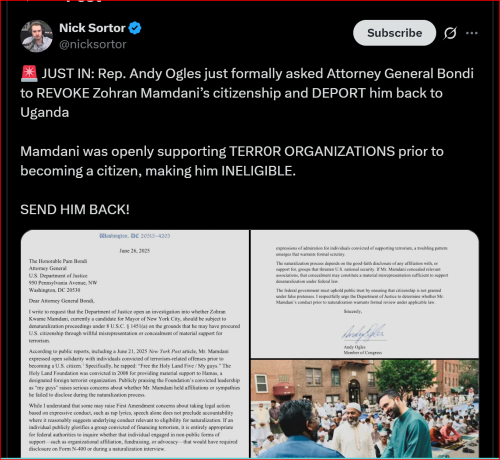The height and width of the screenshot is (460, 500).
Task: Click the "SEND HIM BACK!" text line
Action: [75, 210]
